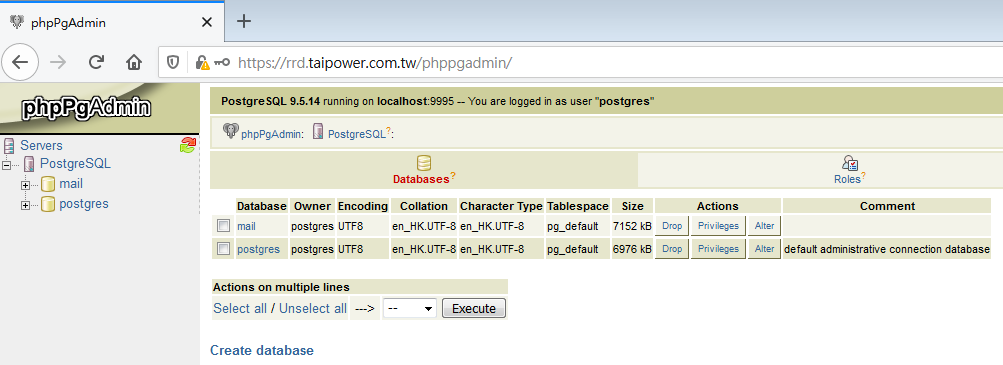
Task: Expand the postgres database tree node
Action: point(26,205)
